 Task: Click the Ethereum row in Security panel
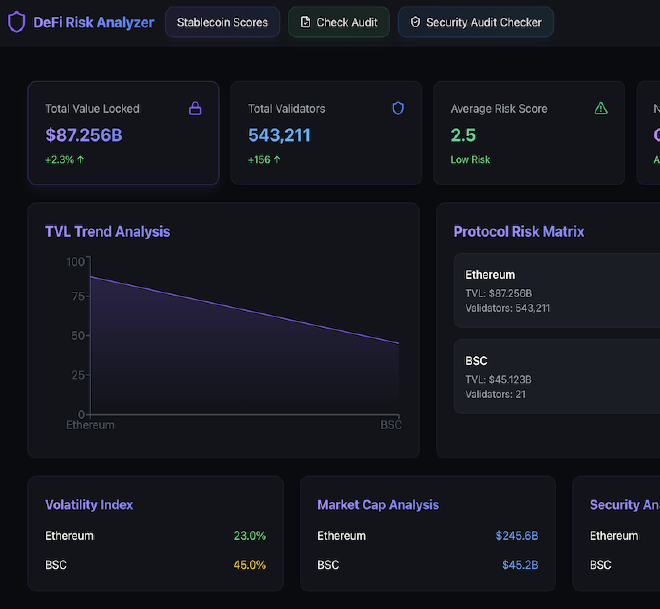(625, 536)
